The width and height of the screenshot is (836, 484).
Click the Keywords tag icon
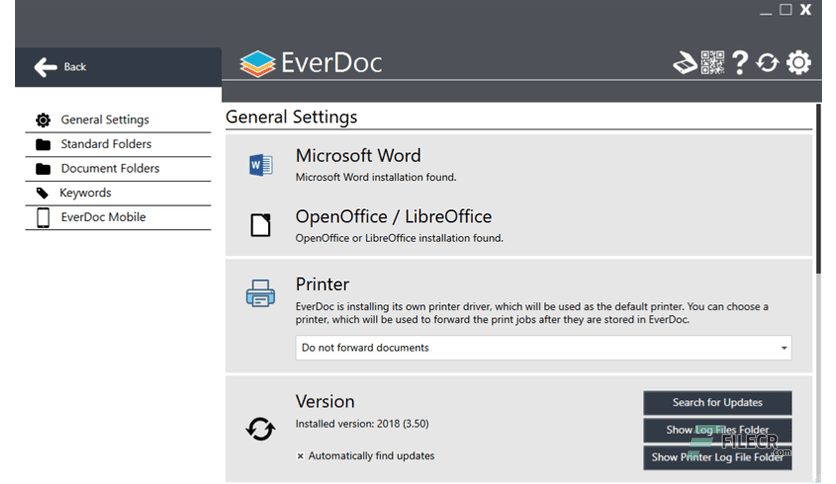(x=42, y=193)
